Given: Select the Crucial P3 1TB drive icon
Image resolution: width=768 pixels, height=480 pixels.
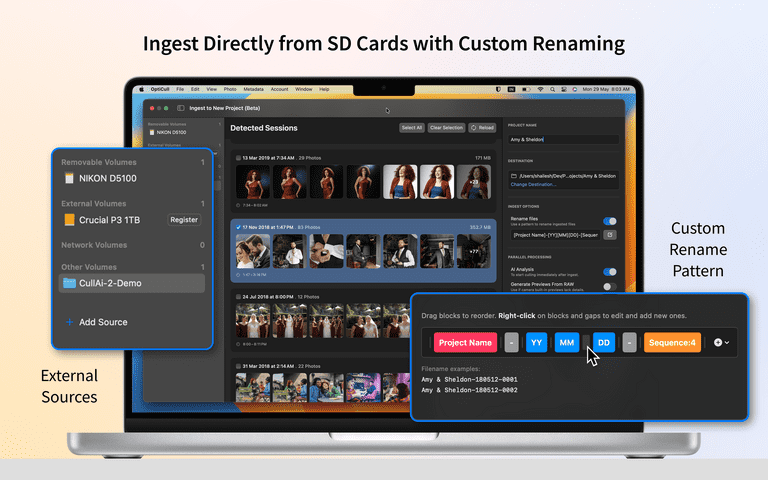Looking at the screenshot, I should pos(70,220).
